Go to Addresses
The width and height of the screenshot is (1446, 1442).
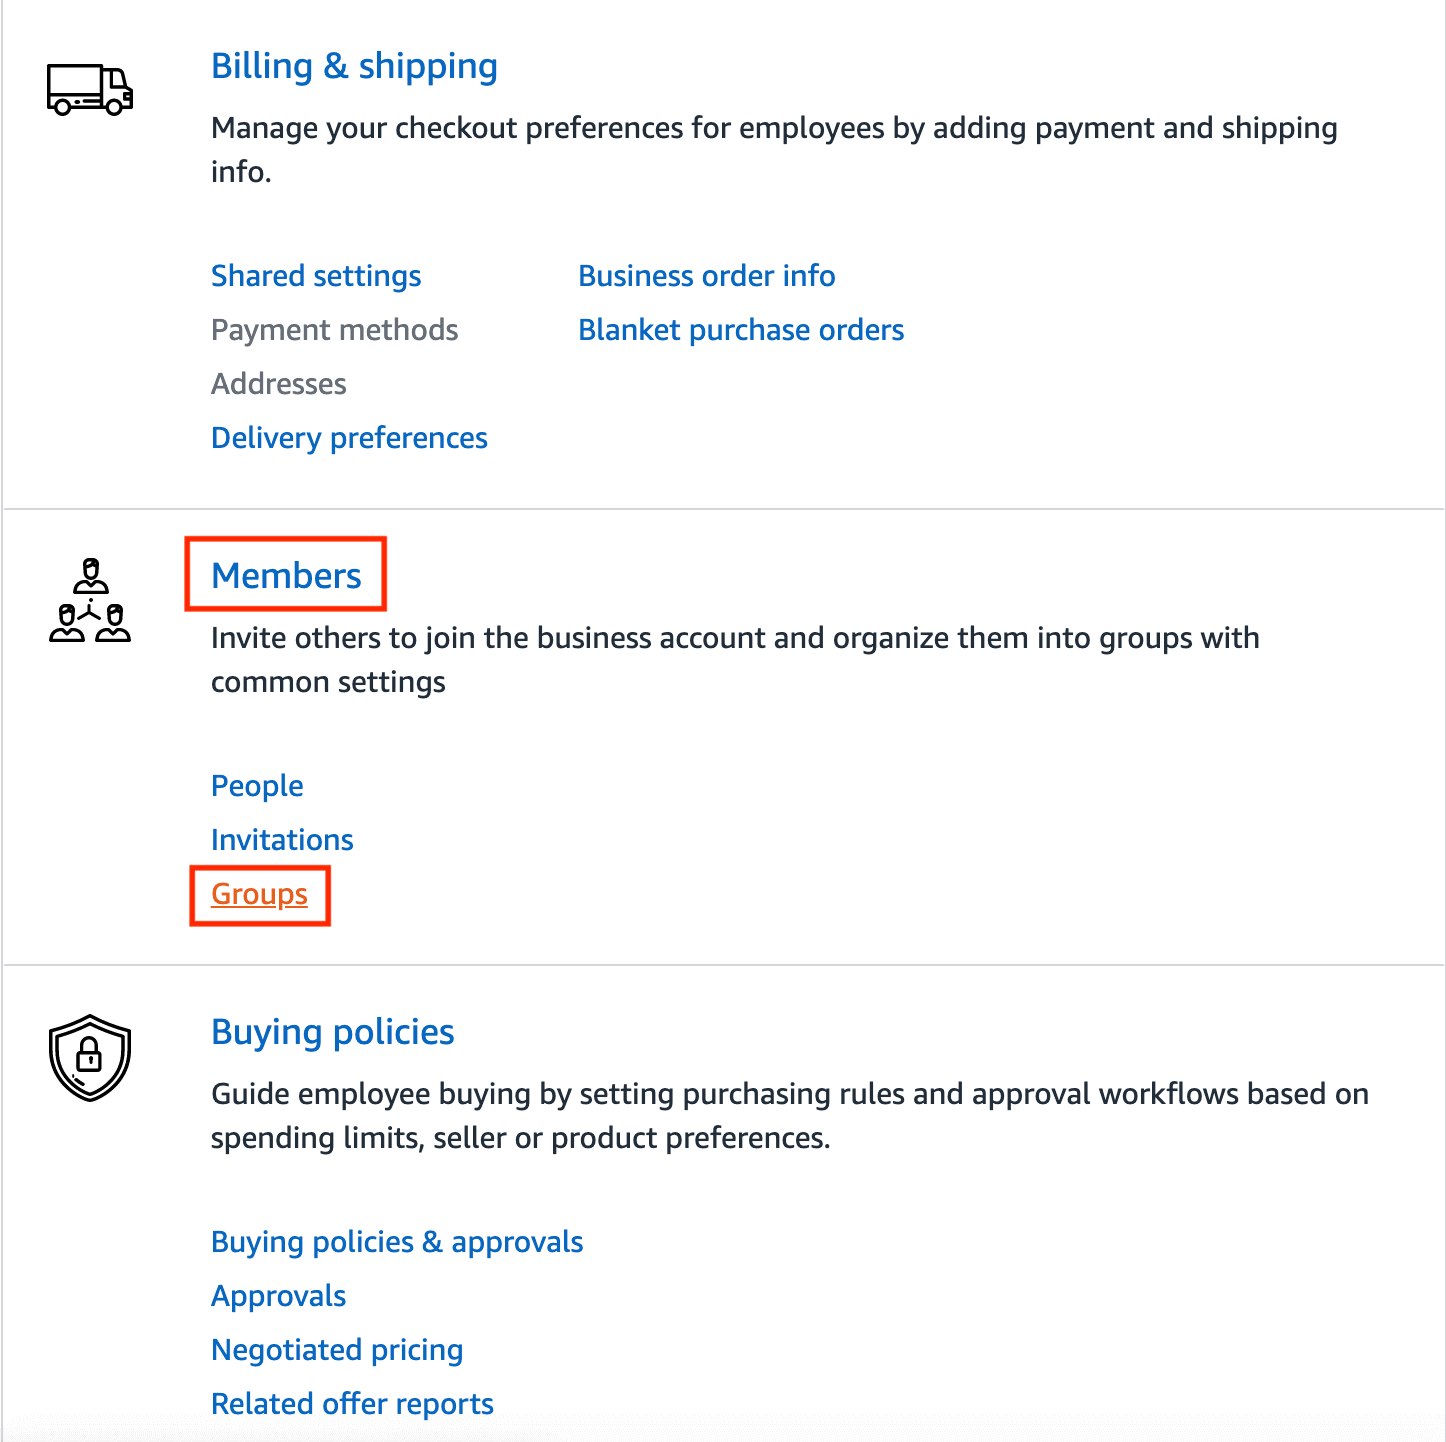click(x=278, y=384)
